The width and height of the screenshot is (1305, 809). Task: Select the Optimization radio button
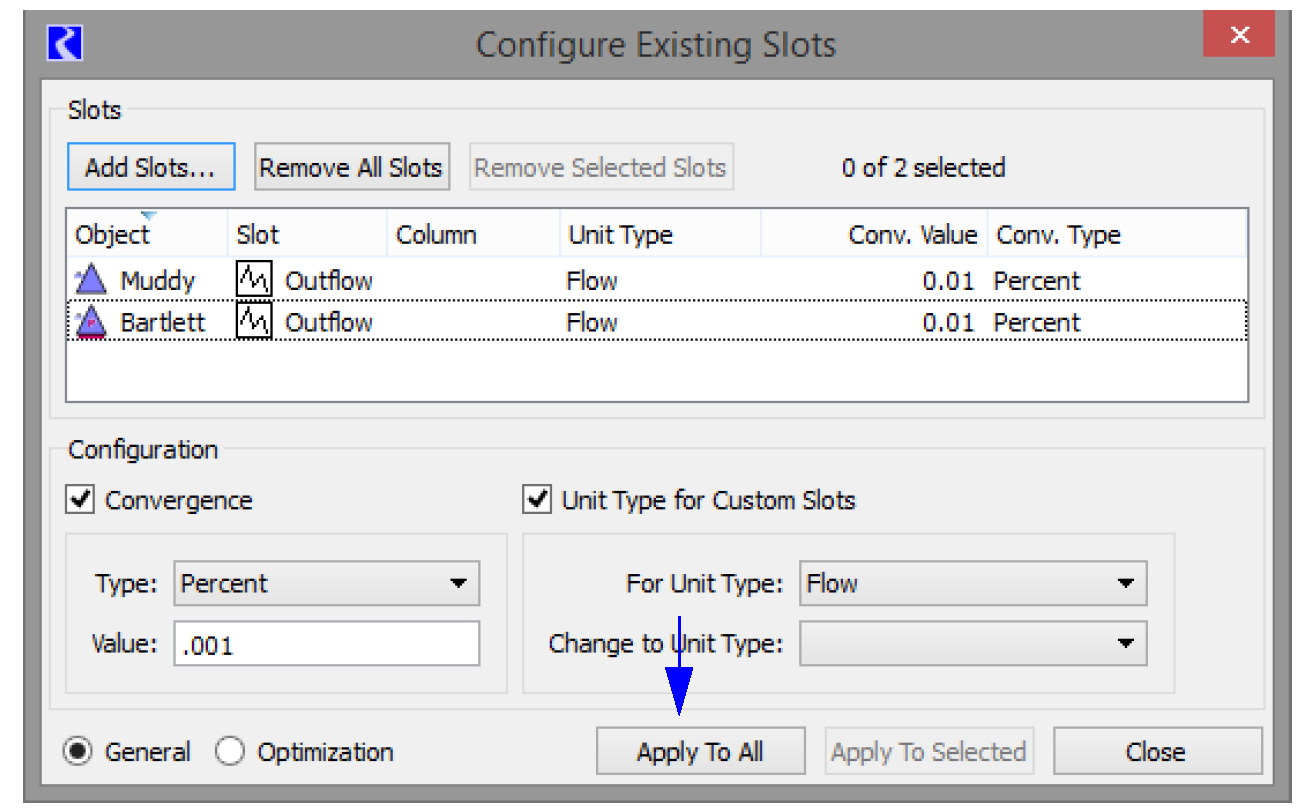click(230, 752)
